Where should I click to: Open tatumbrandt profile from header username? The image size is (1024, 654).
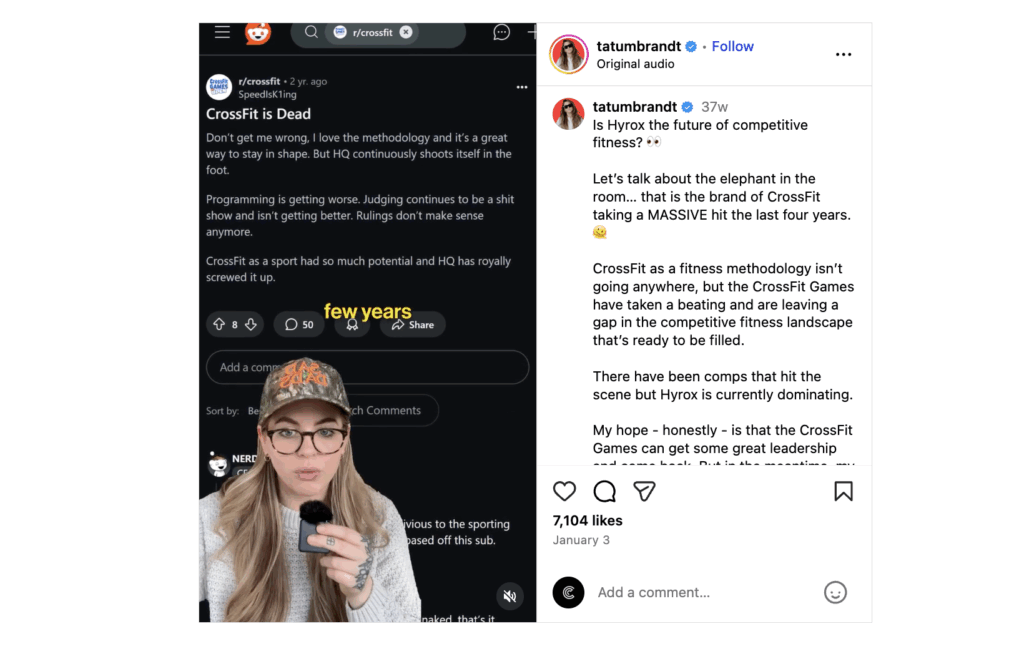coord(638,46)
